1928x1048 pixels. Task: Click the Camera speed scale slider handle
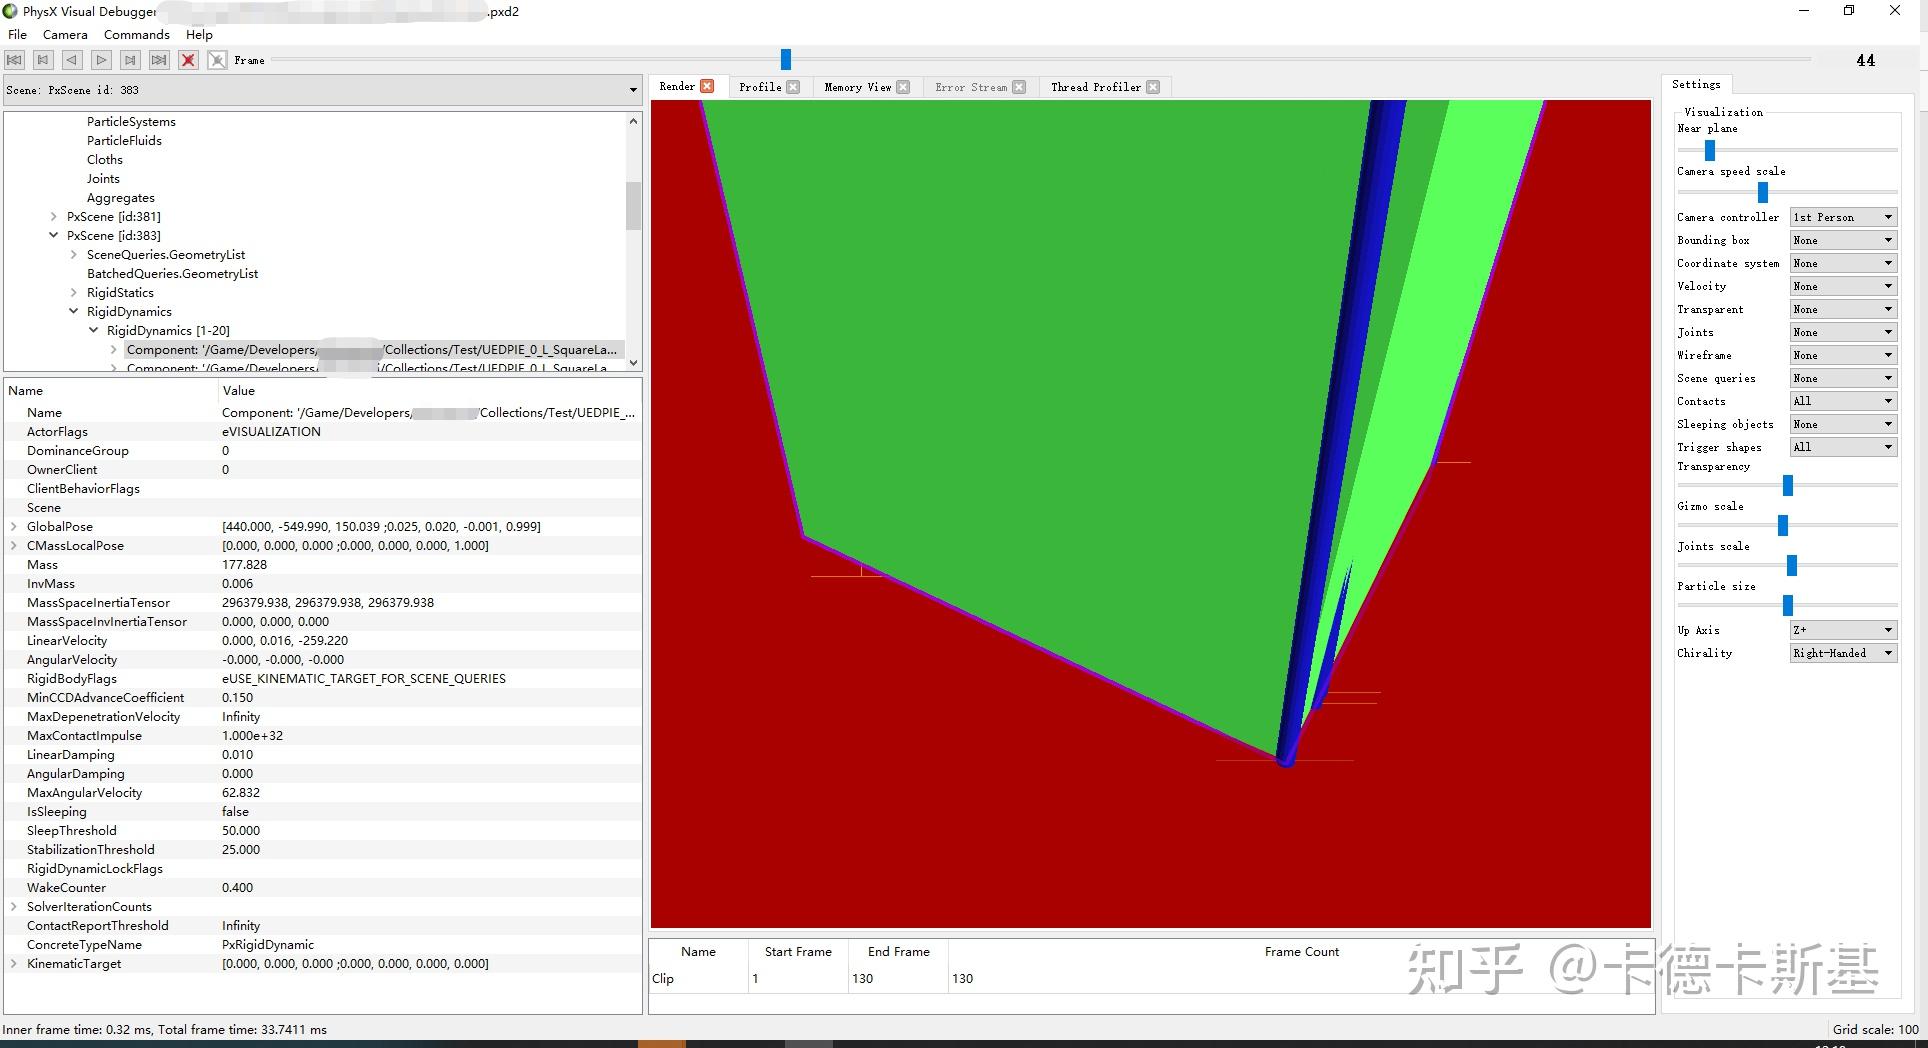(x=1763, y=192)
